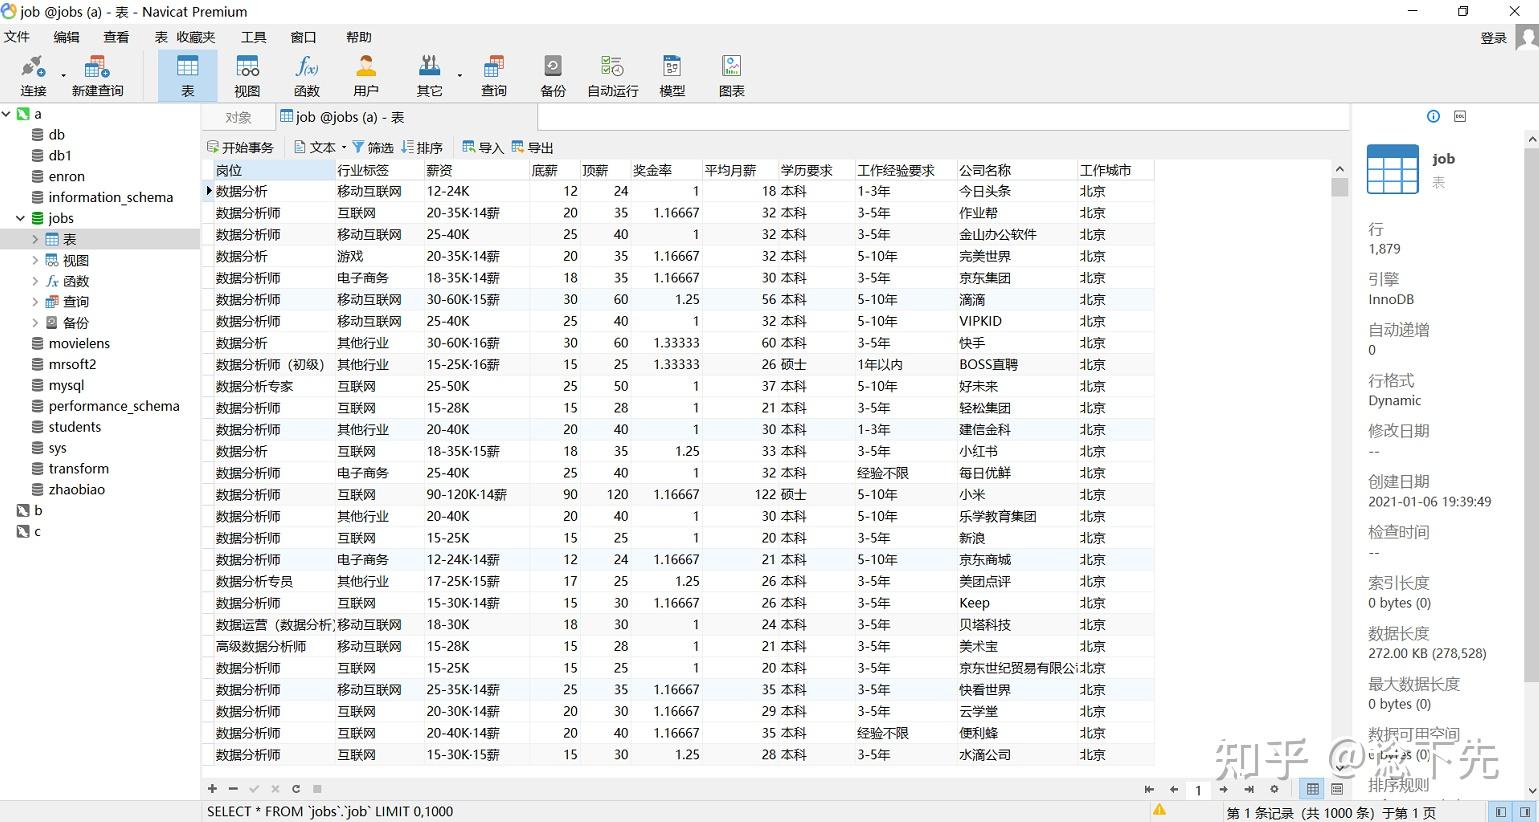Open the 收藏夹 menu
Viewport: 1539px width, 822px height.
[x=196, y=37]
